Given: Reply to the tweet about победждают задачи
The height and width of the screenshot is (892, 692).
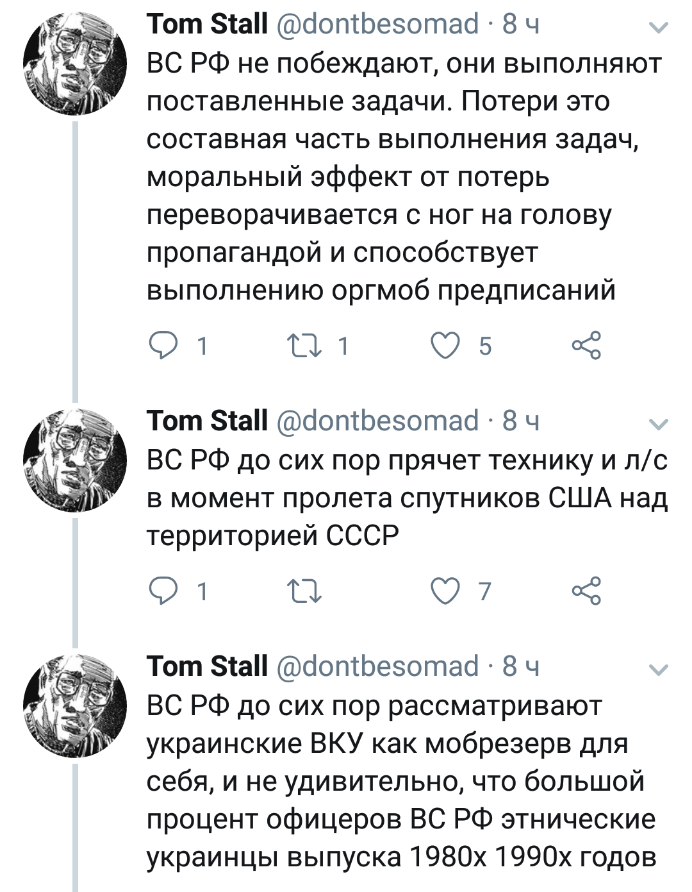Looking at the screenshot, I should [162, 345].
